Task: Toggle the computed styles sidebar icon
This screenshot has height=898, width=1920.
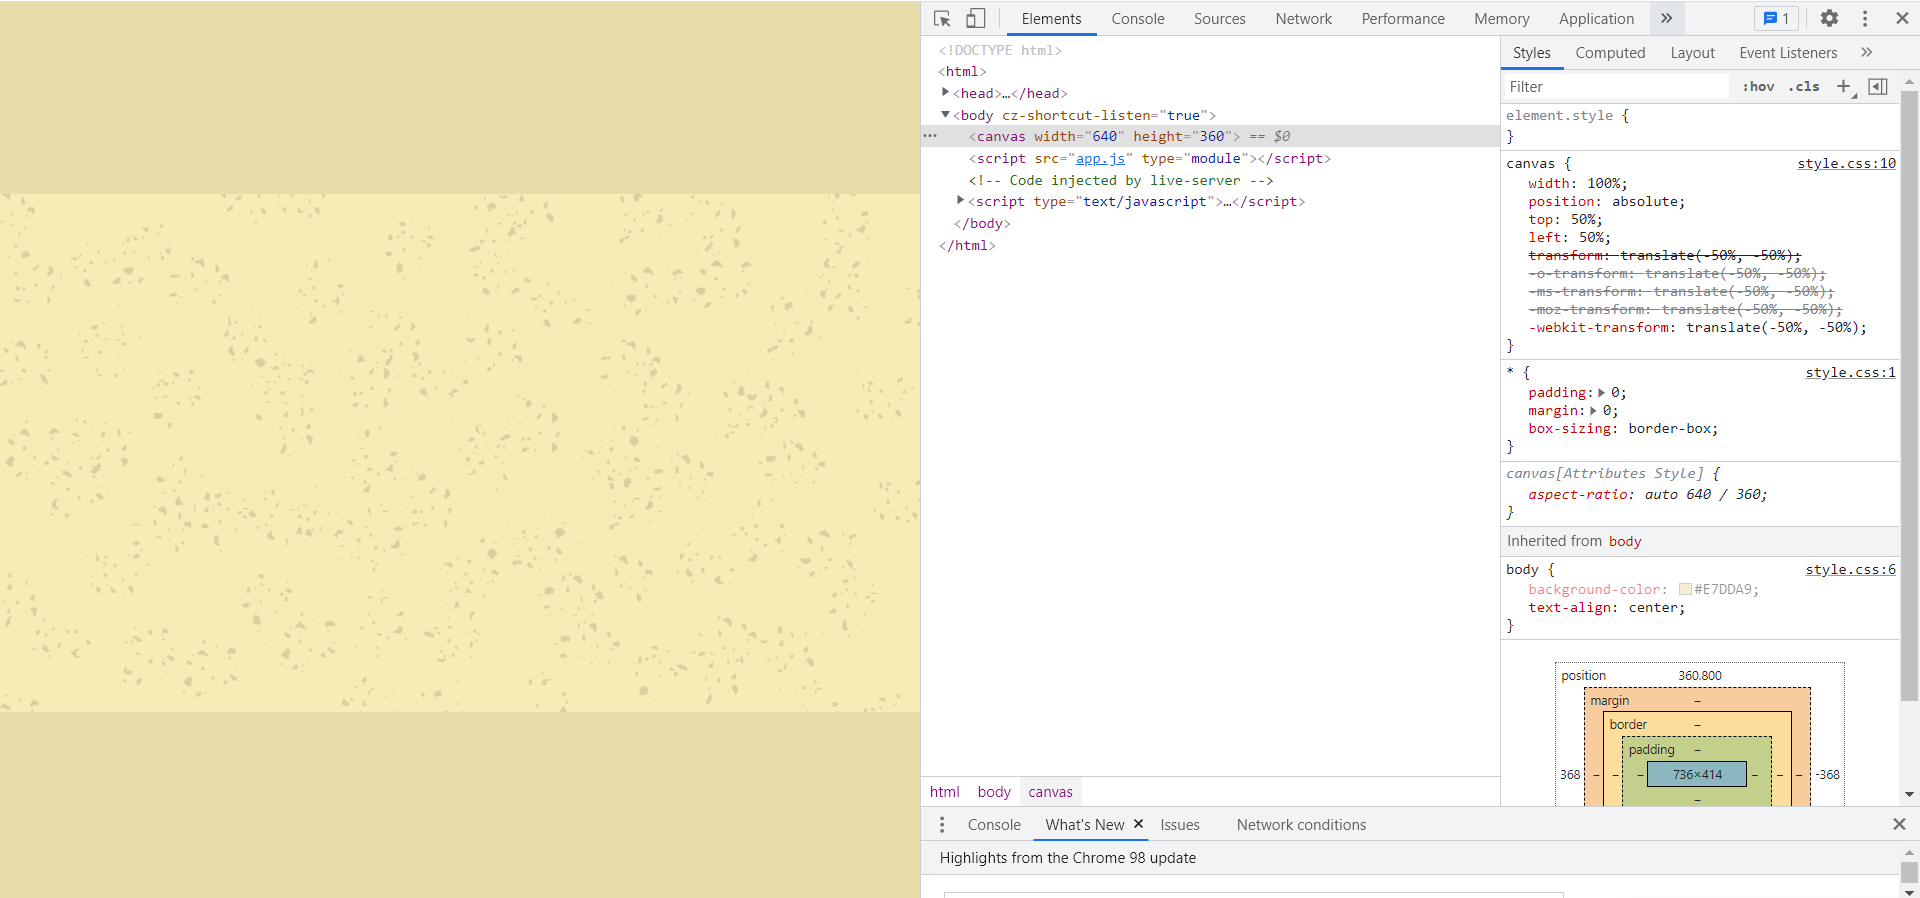Action: (x=1878, y=87)
